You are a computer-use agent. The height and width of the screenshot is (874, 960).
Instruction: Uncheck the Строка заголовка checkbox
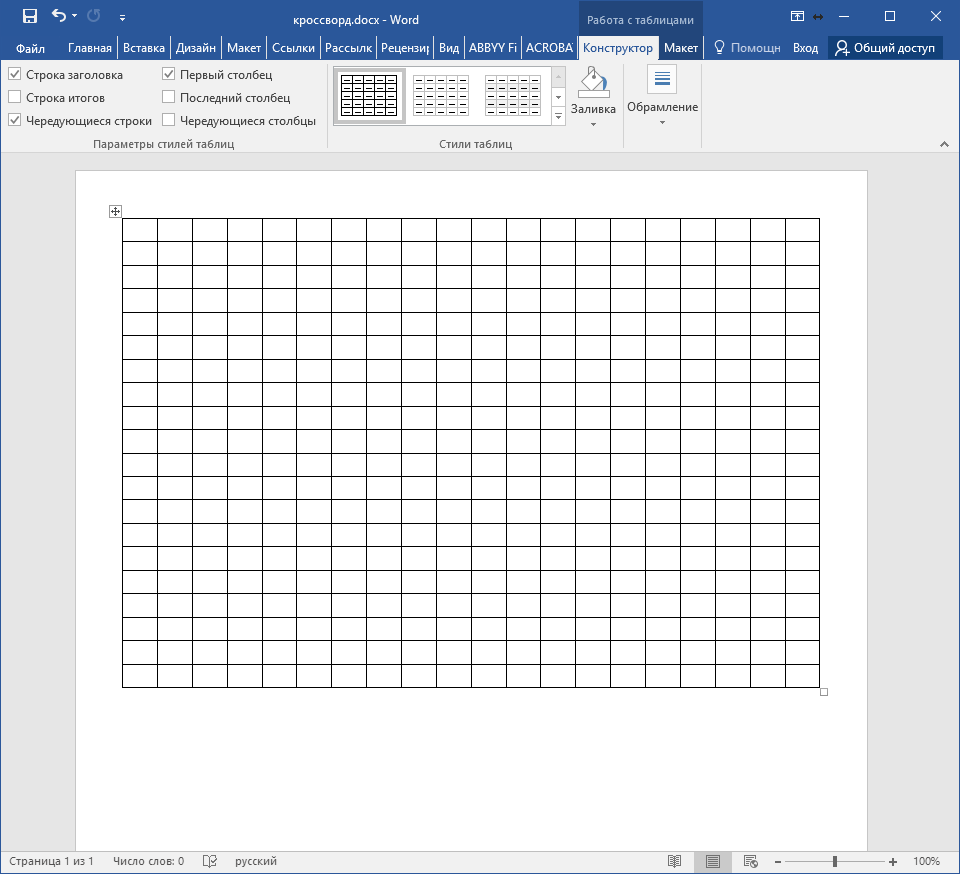(15, 74)
